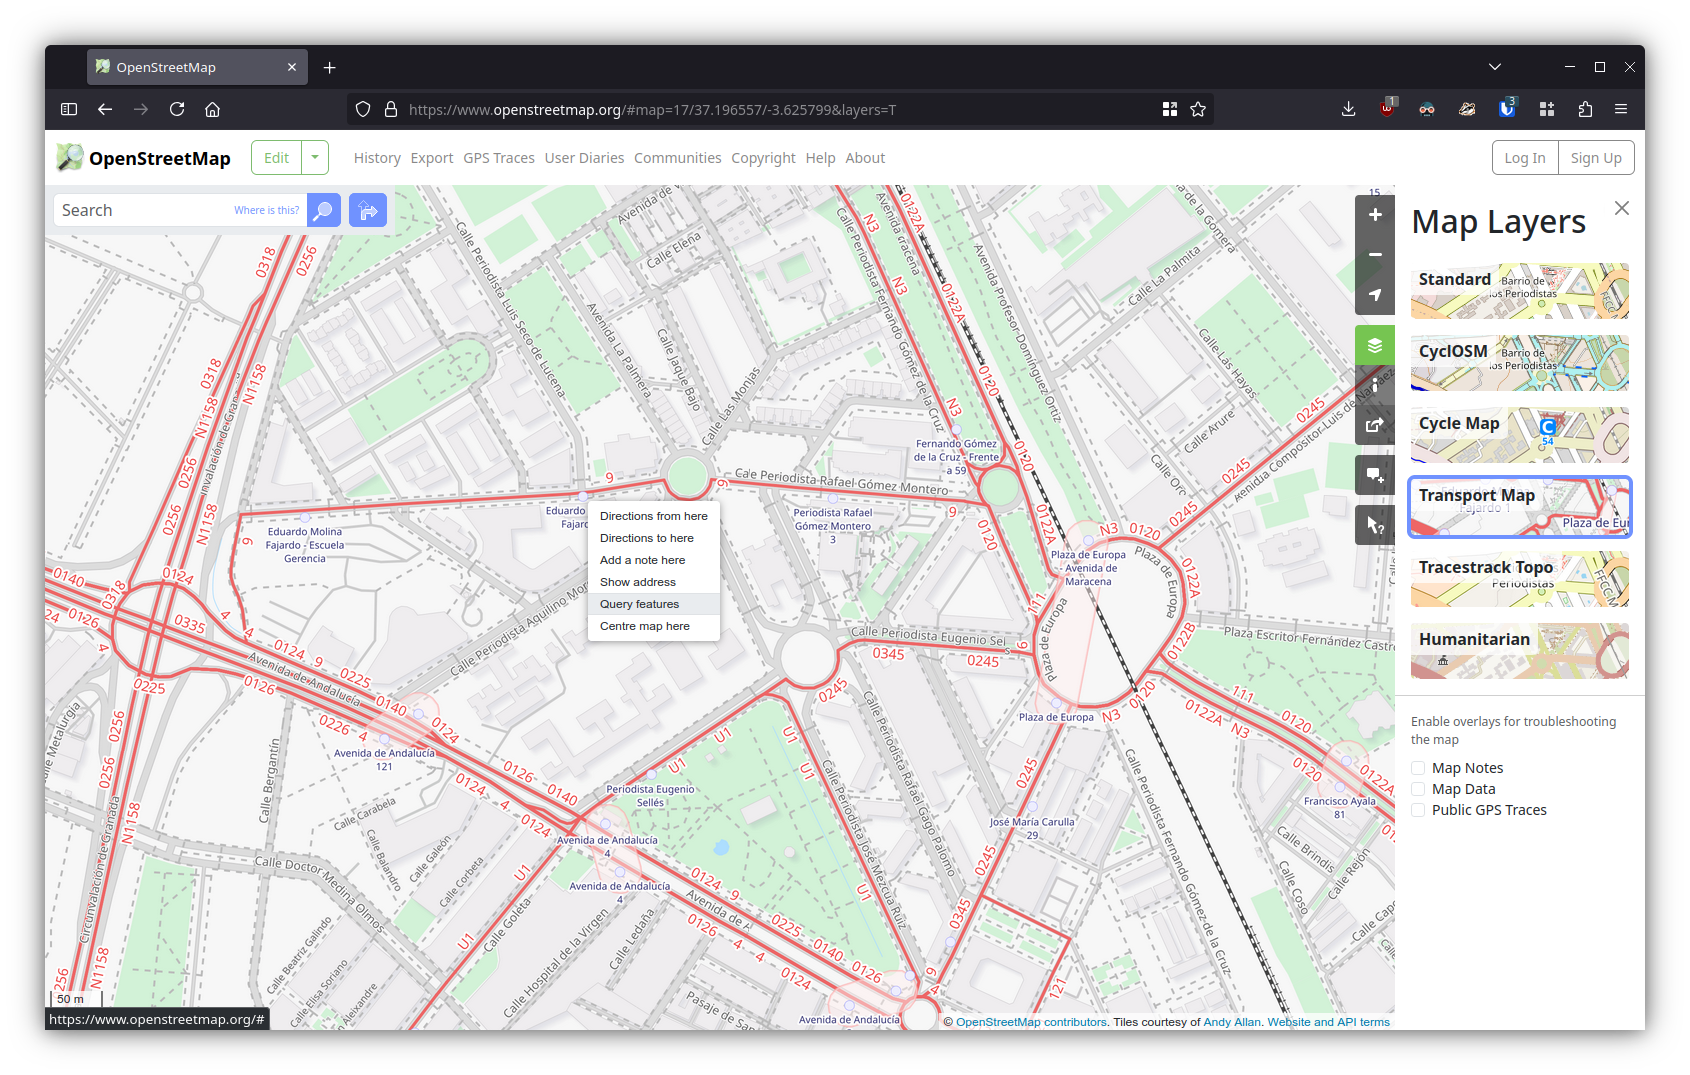Select Centre map here
The height and width of the screenshot is (1075, 1690).
tap(654, 626)
